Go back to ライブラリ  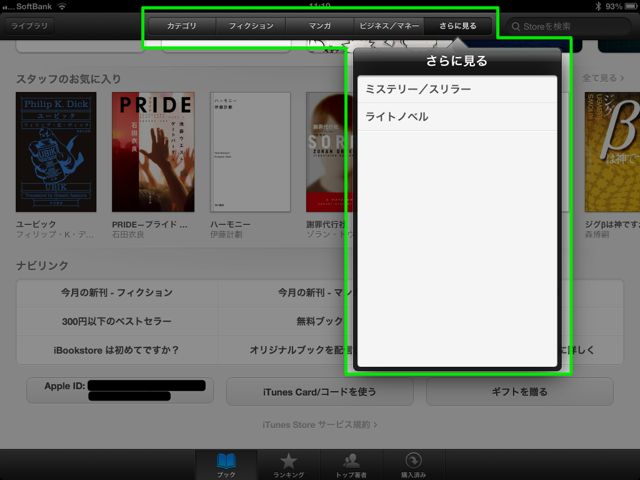point(29,26)
